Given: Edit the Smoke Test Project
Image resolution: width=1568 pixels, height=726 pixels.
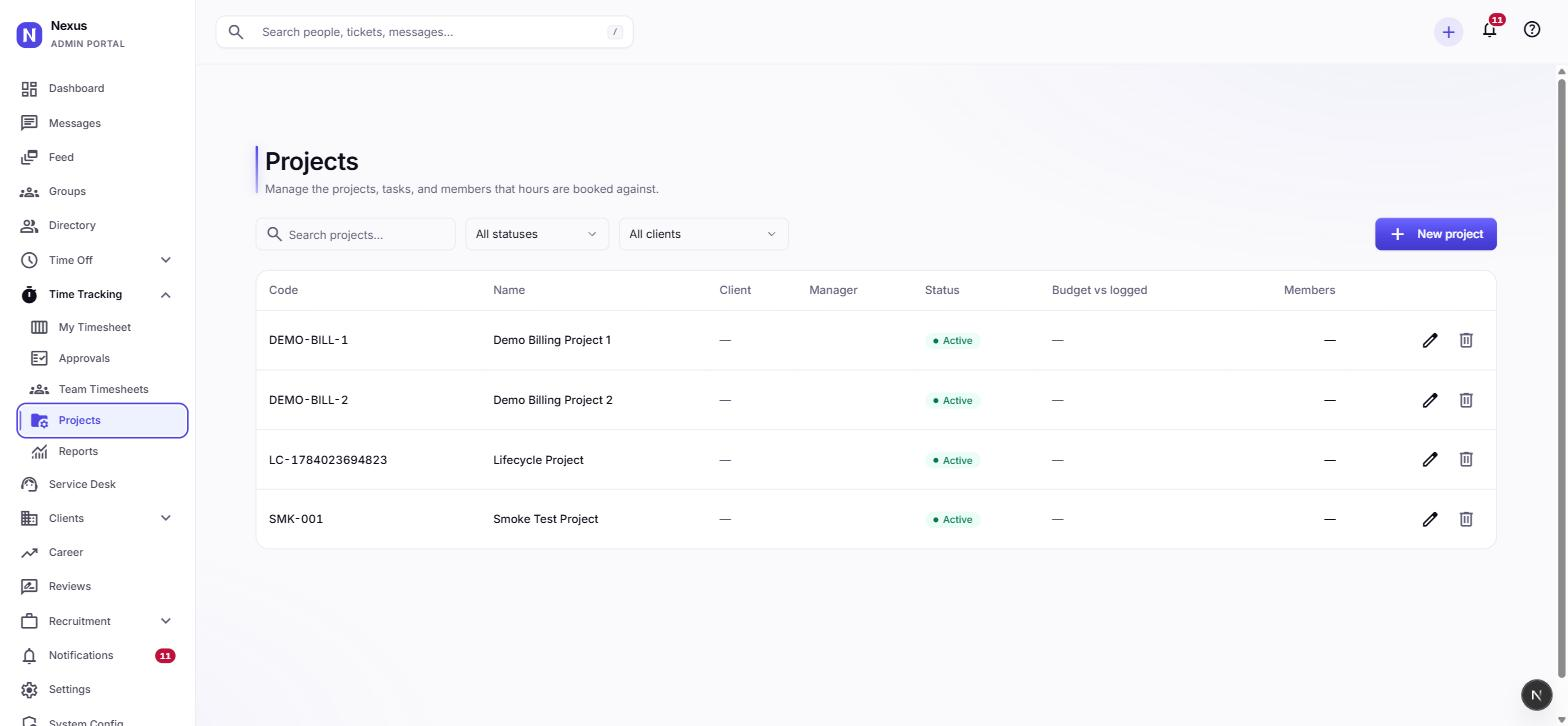Looking at the screenshot, I should (x=1430, y=519).
